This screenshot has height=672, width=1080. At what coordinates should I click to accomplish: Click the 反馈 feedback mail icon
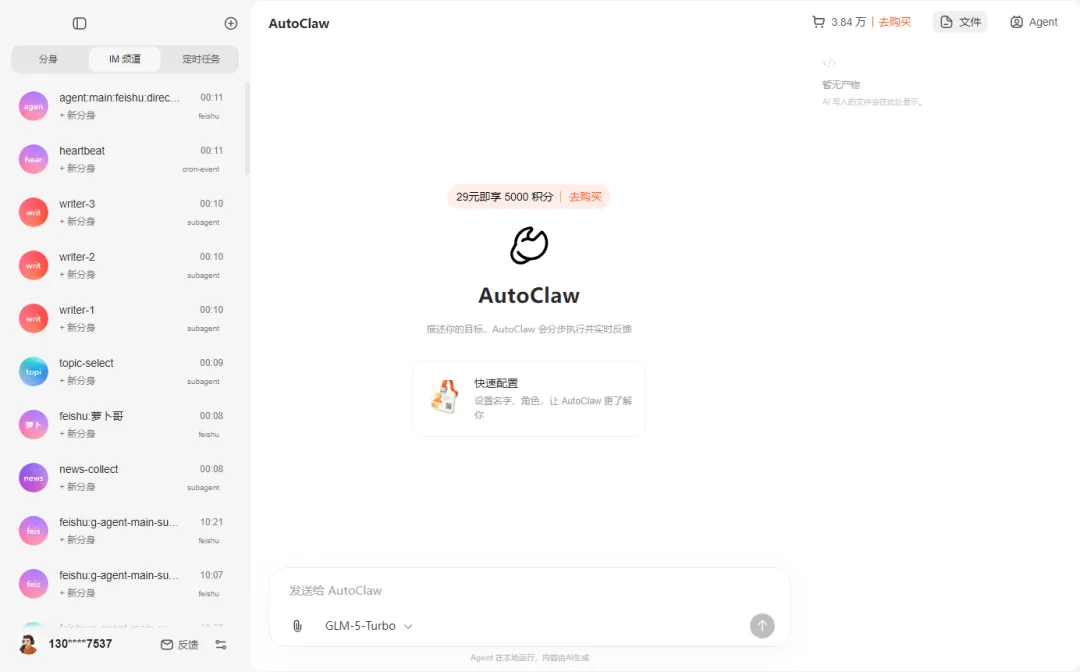click(167, 644)
